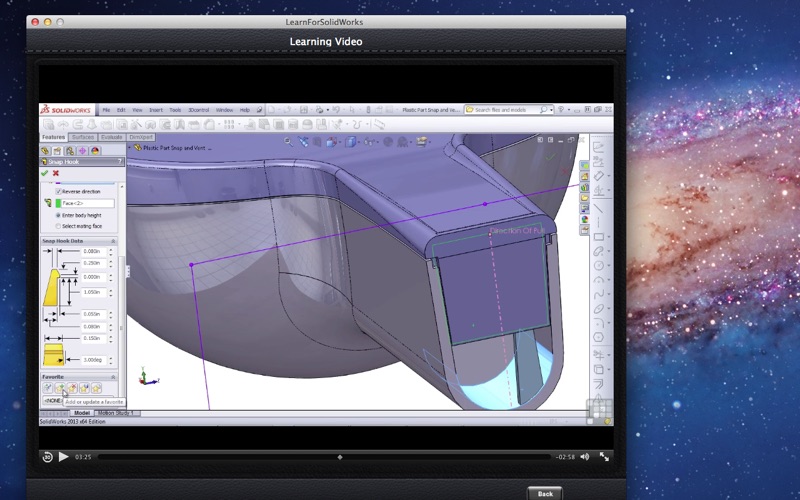Open the View menu

point(137,110)
